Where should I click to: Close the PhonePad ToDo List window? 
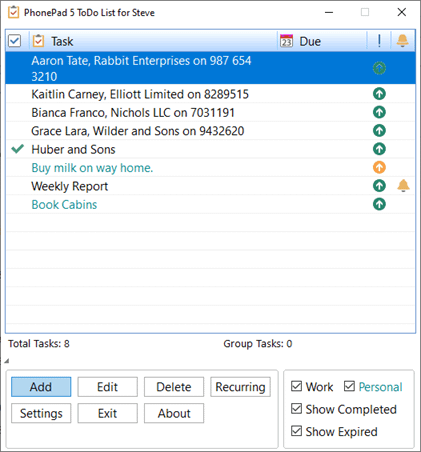402,12
